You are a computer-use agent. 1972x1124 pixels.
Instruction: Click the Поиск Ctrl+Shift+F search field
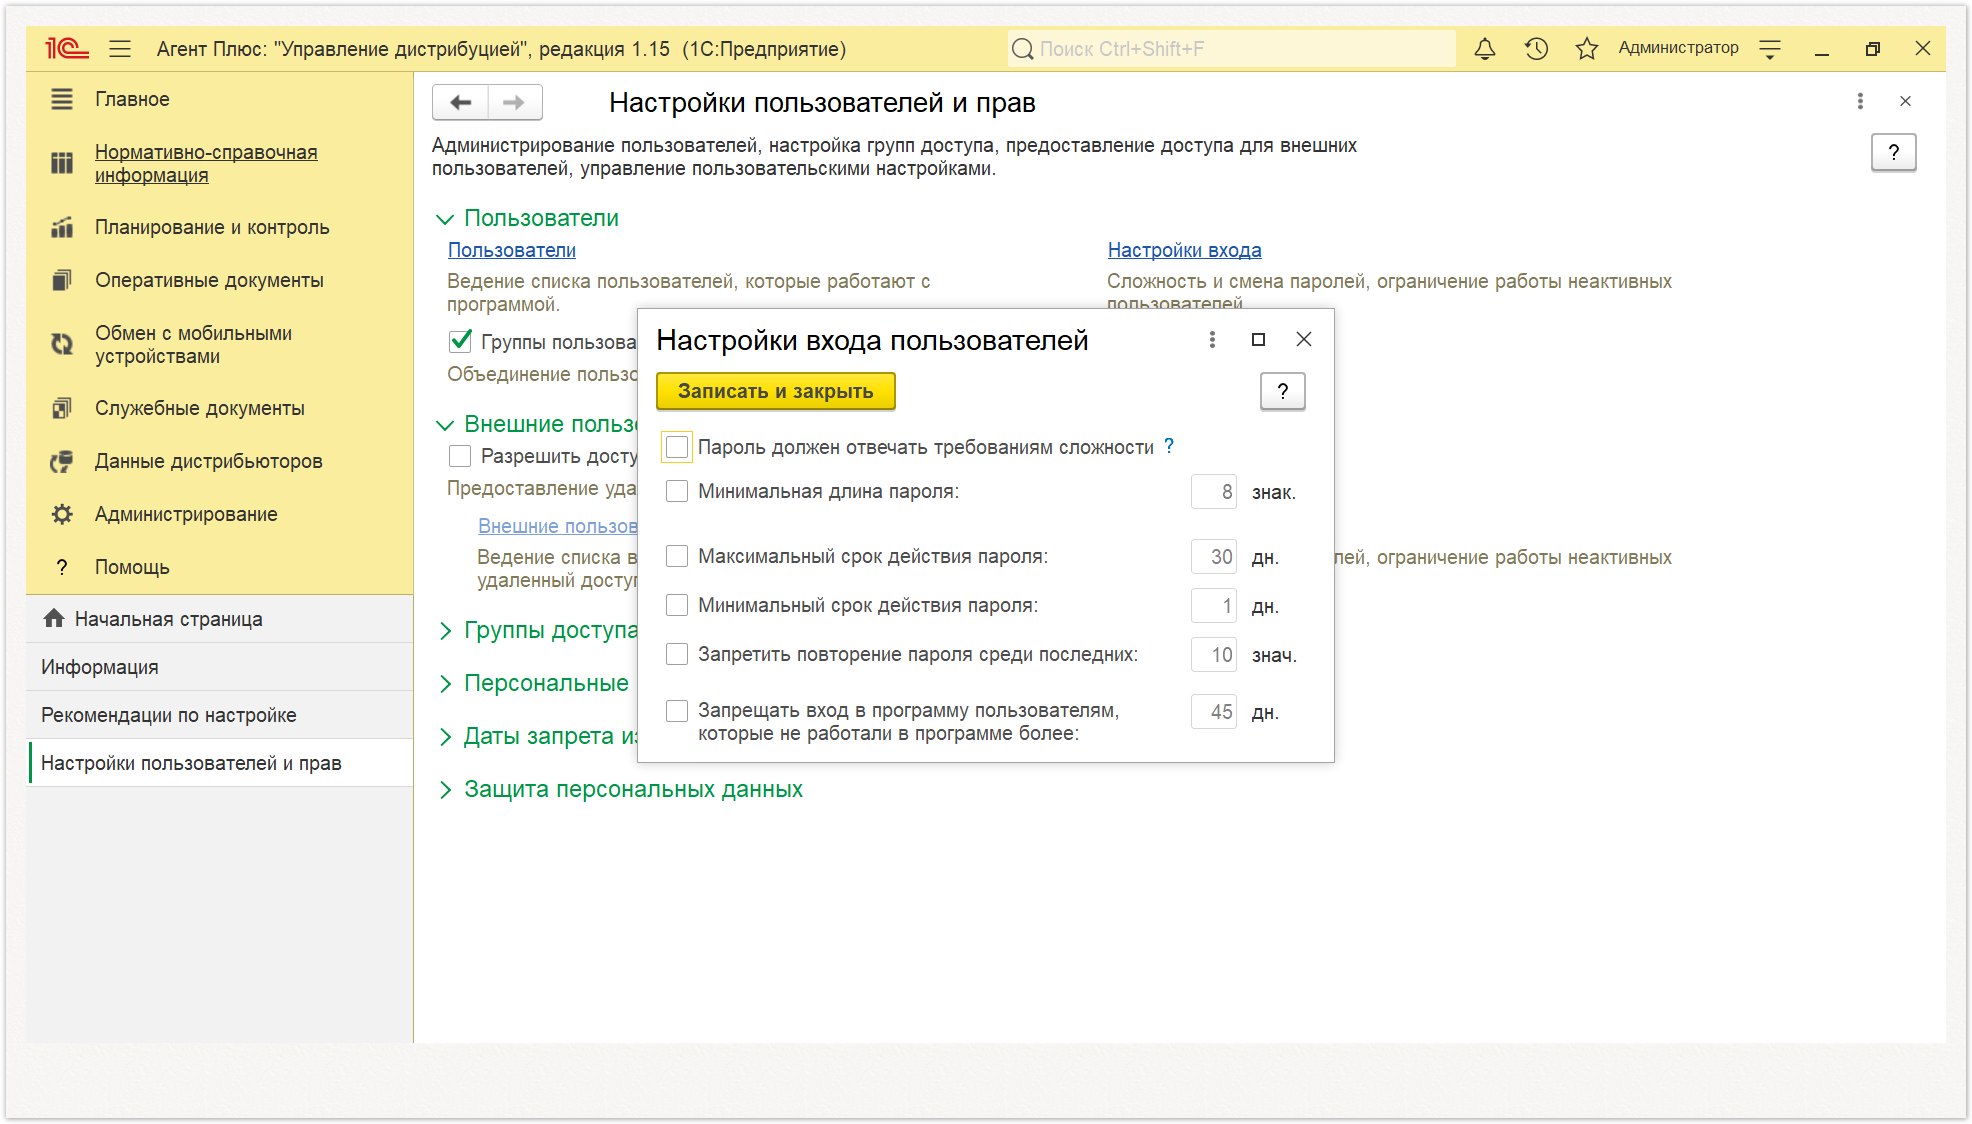(1232, 49)
